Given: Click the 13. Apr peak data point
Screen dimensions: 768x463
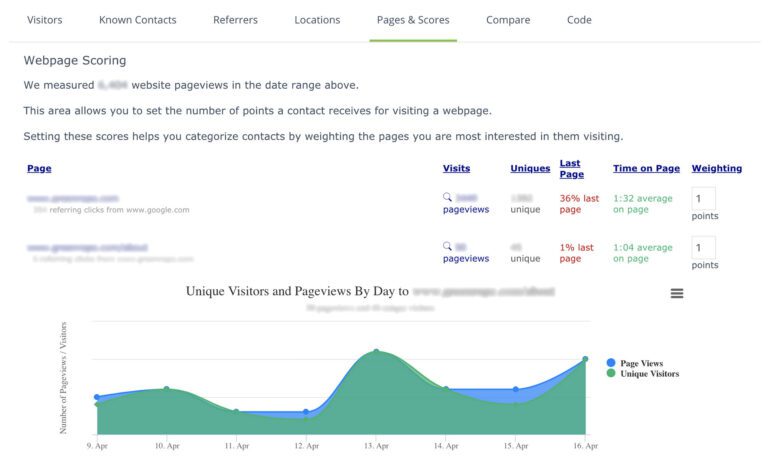Looking at the screenshot, I should (376, 352).
